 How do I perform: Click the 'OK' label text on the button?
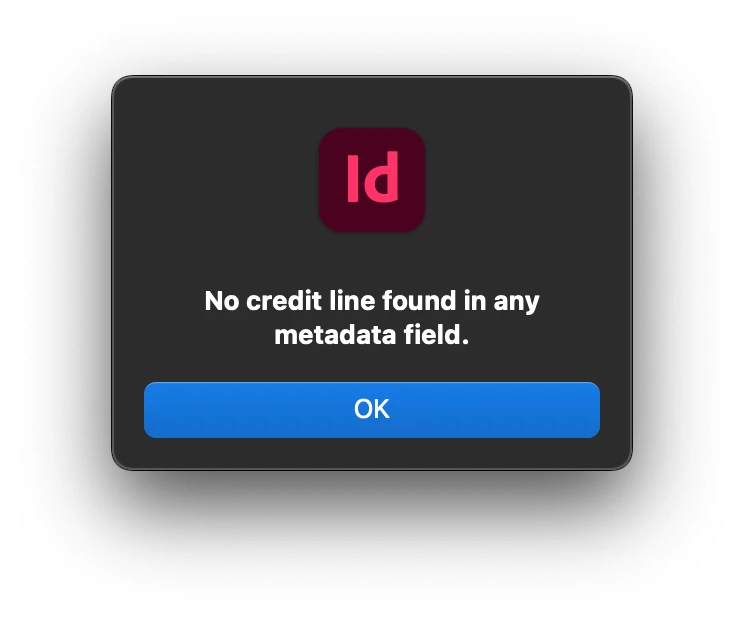point(372,409)
